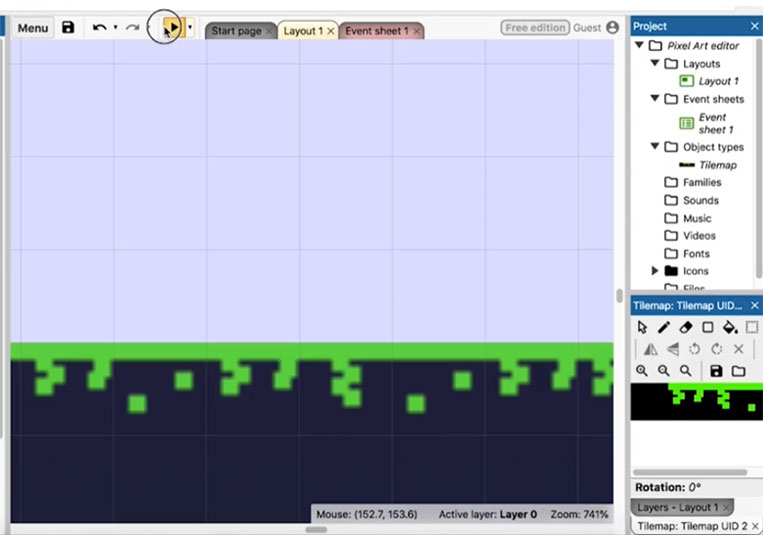
Task: Collapse the Layouts folder
Action: (x=655, y=63)
